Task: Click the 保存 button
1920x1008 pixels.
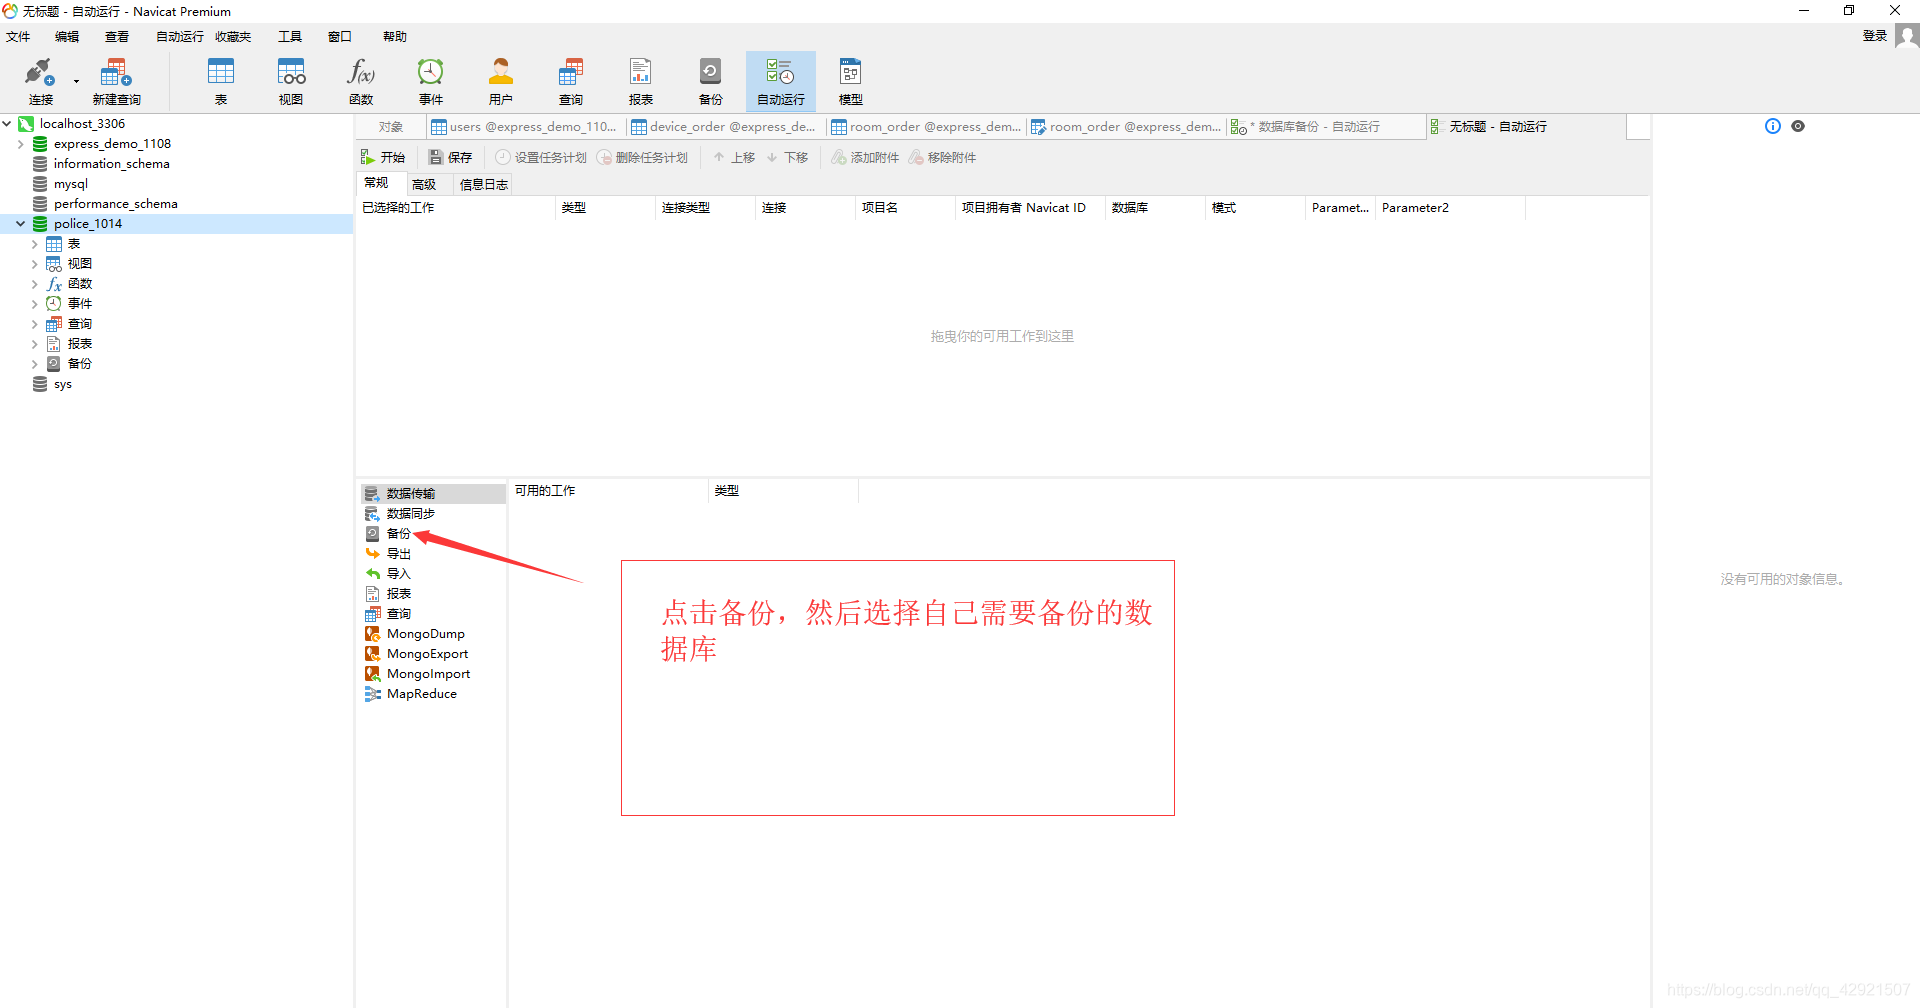Action: (450, 158)
